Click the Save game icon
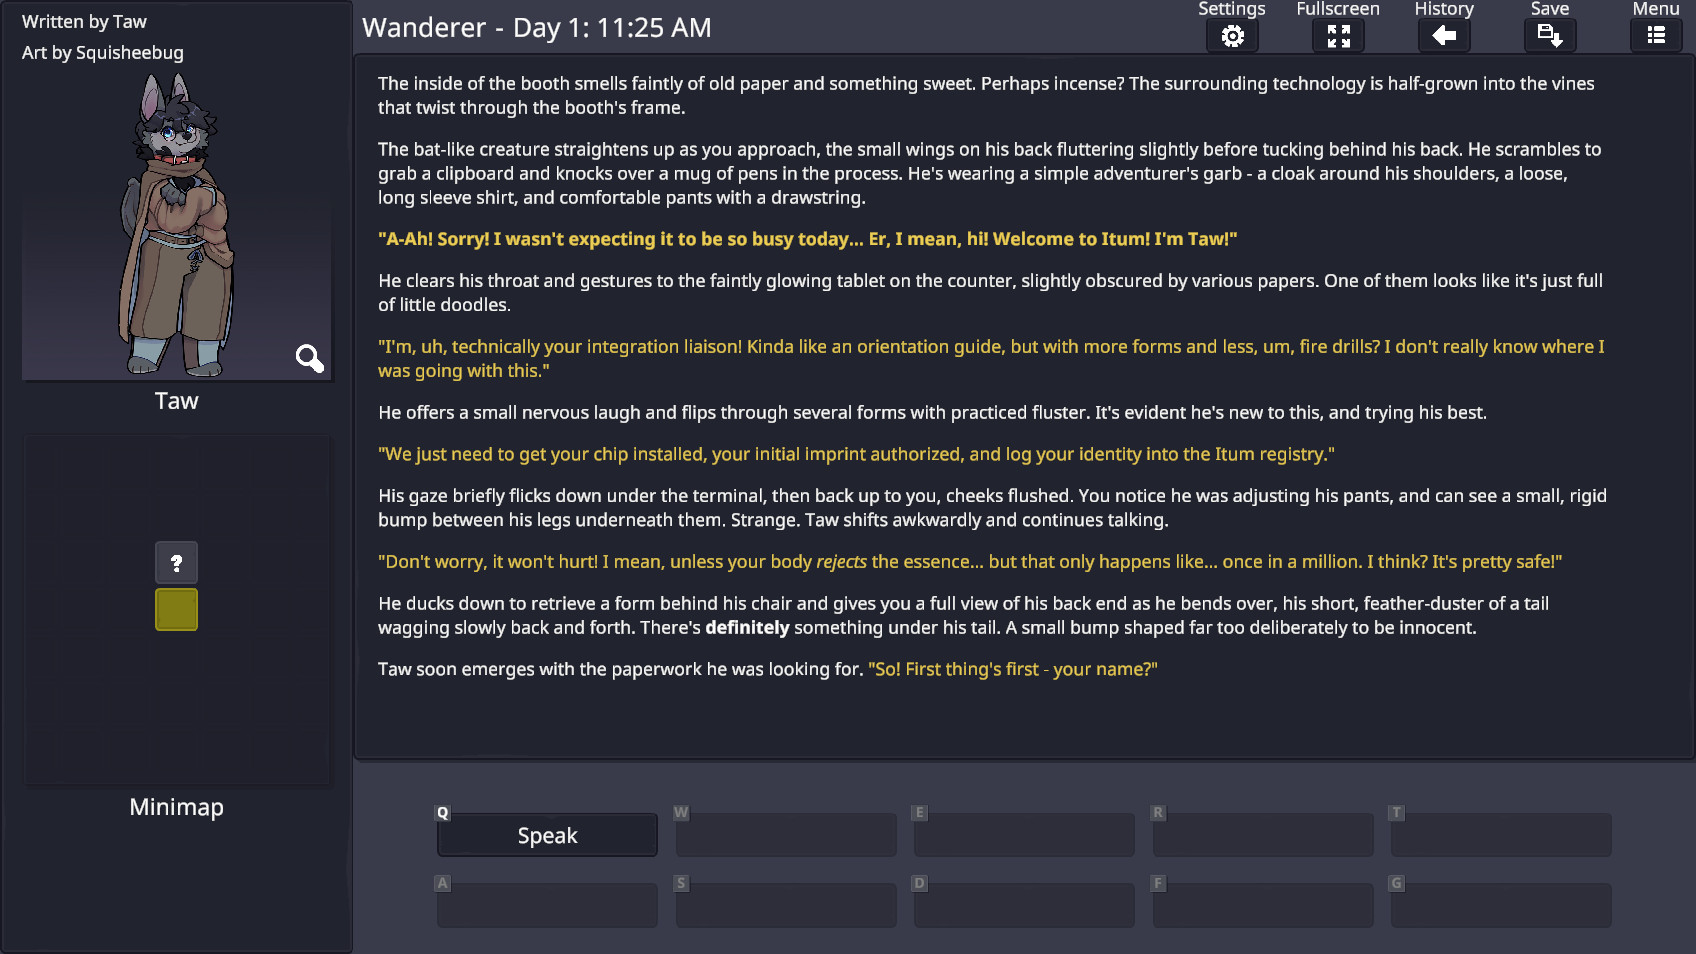The height and width of the screenshot is (954, 1696). coord(1550,36)
